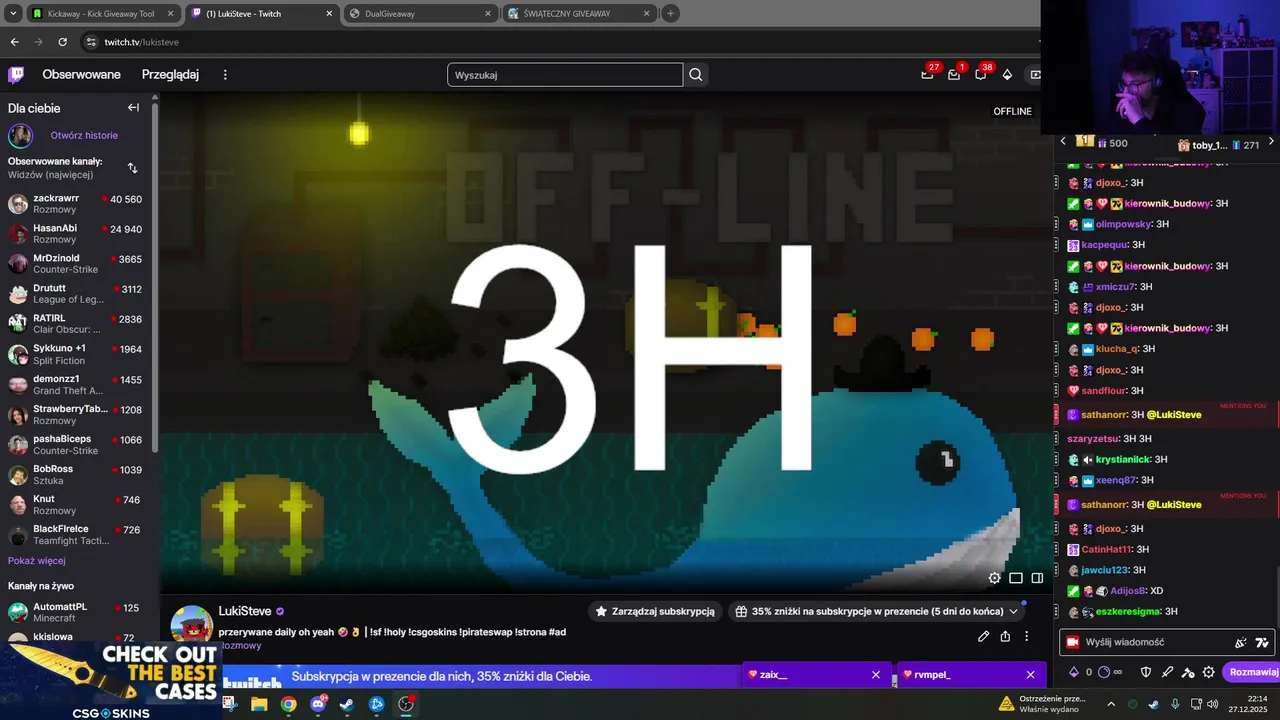Screen dimensions: 1280x720
Task: Focus the Wyszukaj search box
Action: coord(565,75)
